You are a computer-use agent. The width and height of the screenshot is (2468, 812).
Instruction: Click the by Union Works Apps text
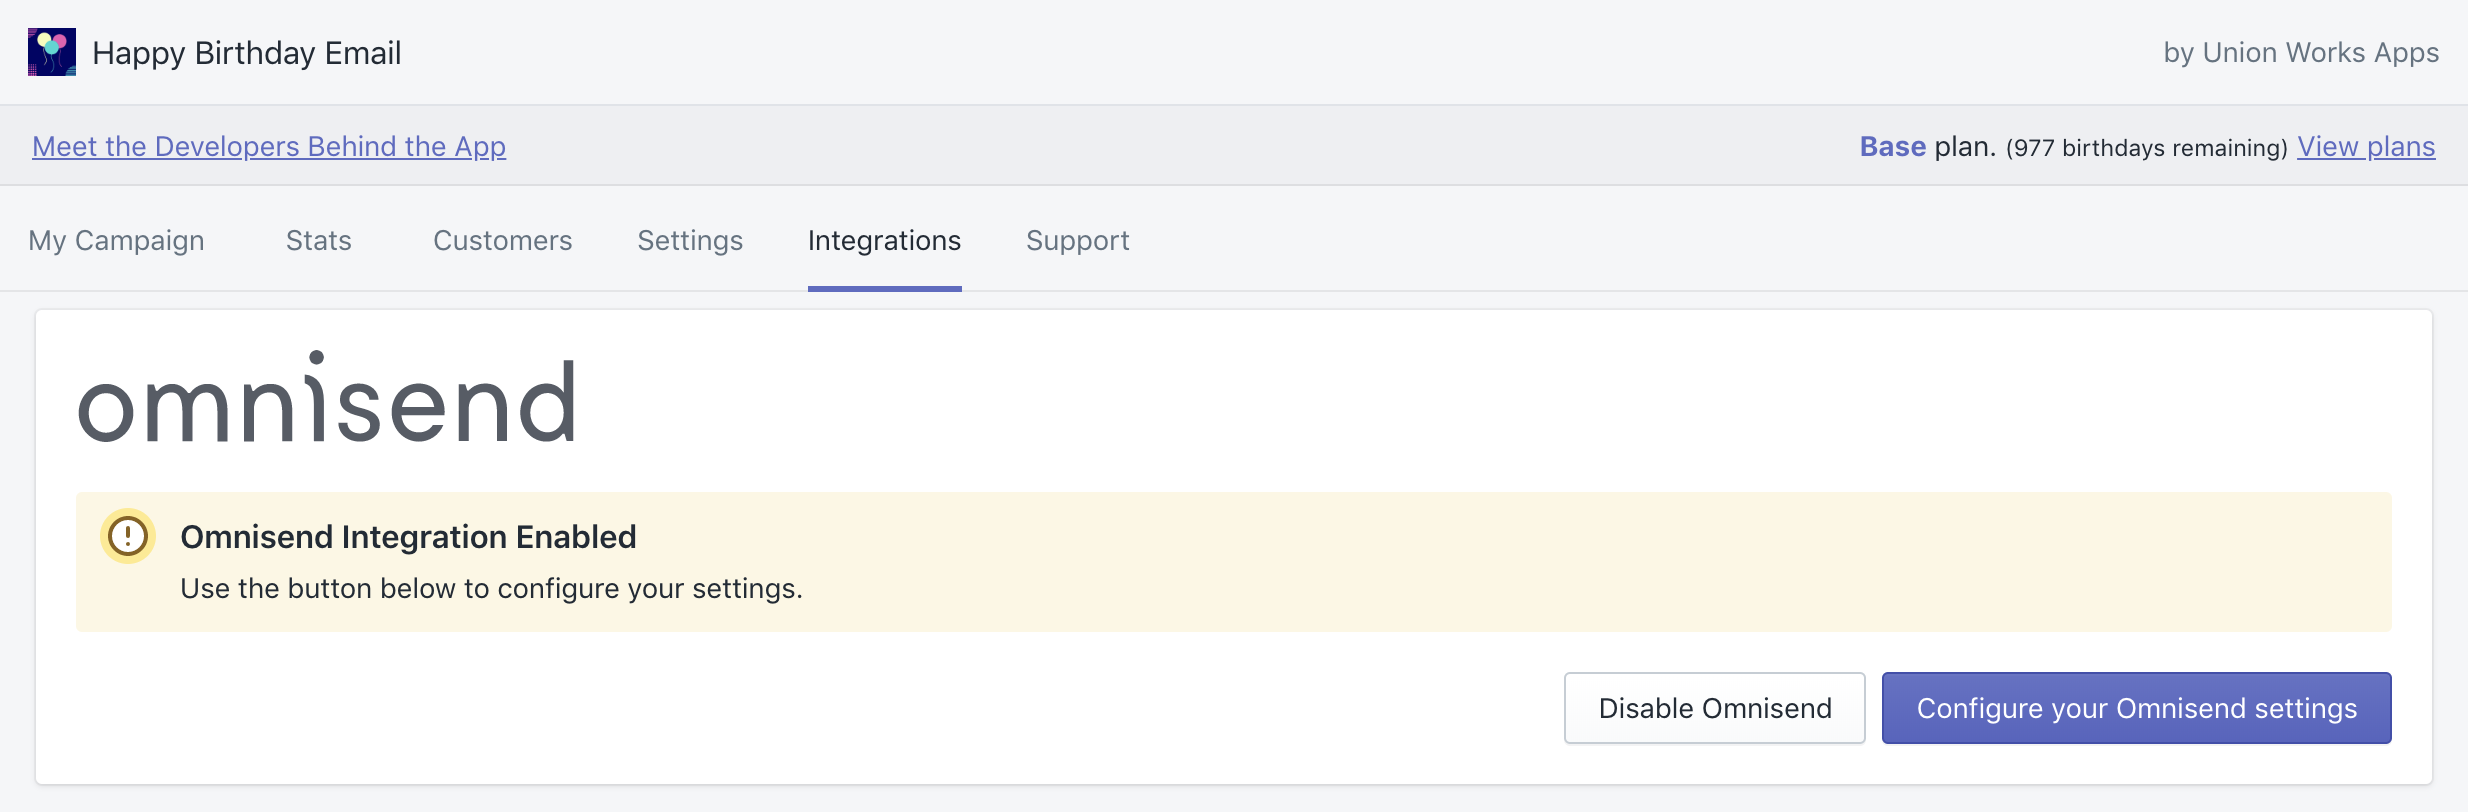[x=2301, y=53]
